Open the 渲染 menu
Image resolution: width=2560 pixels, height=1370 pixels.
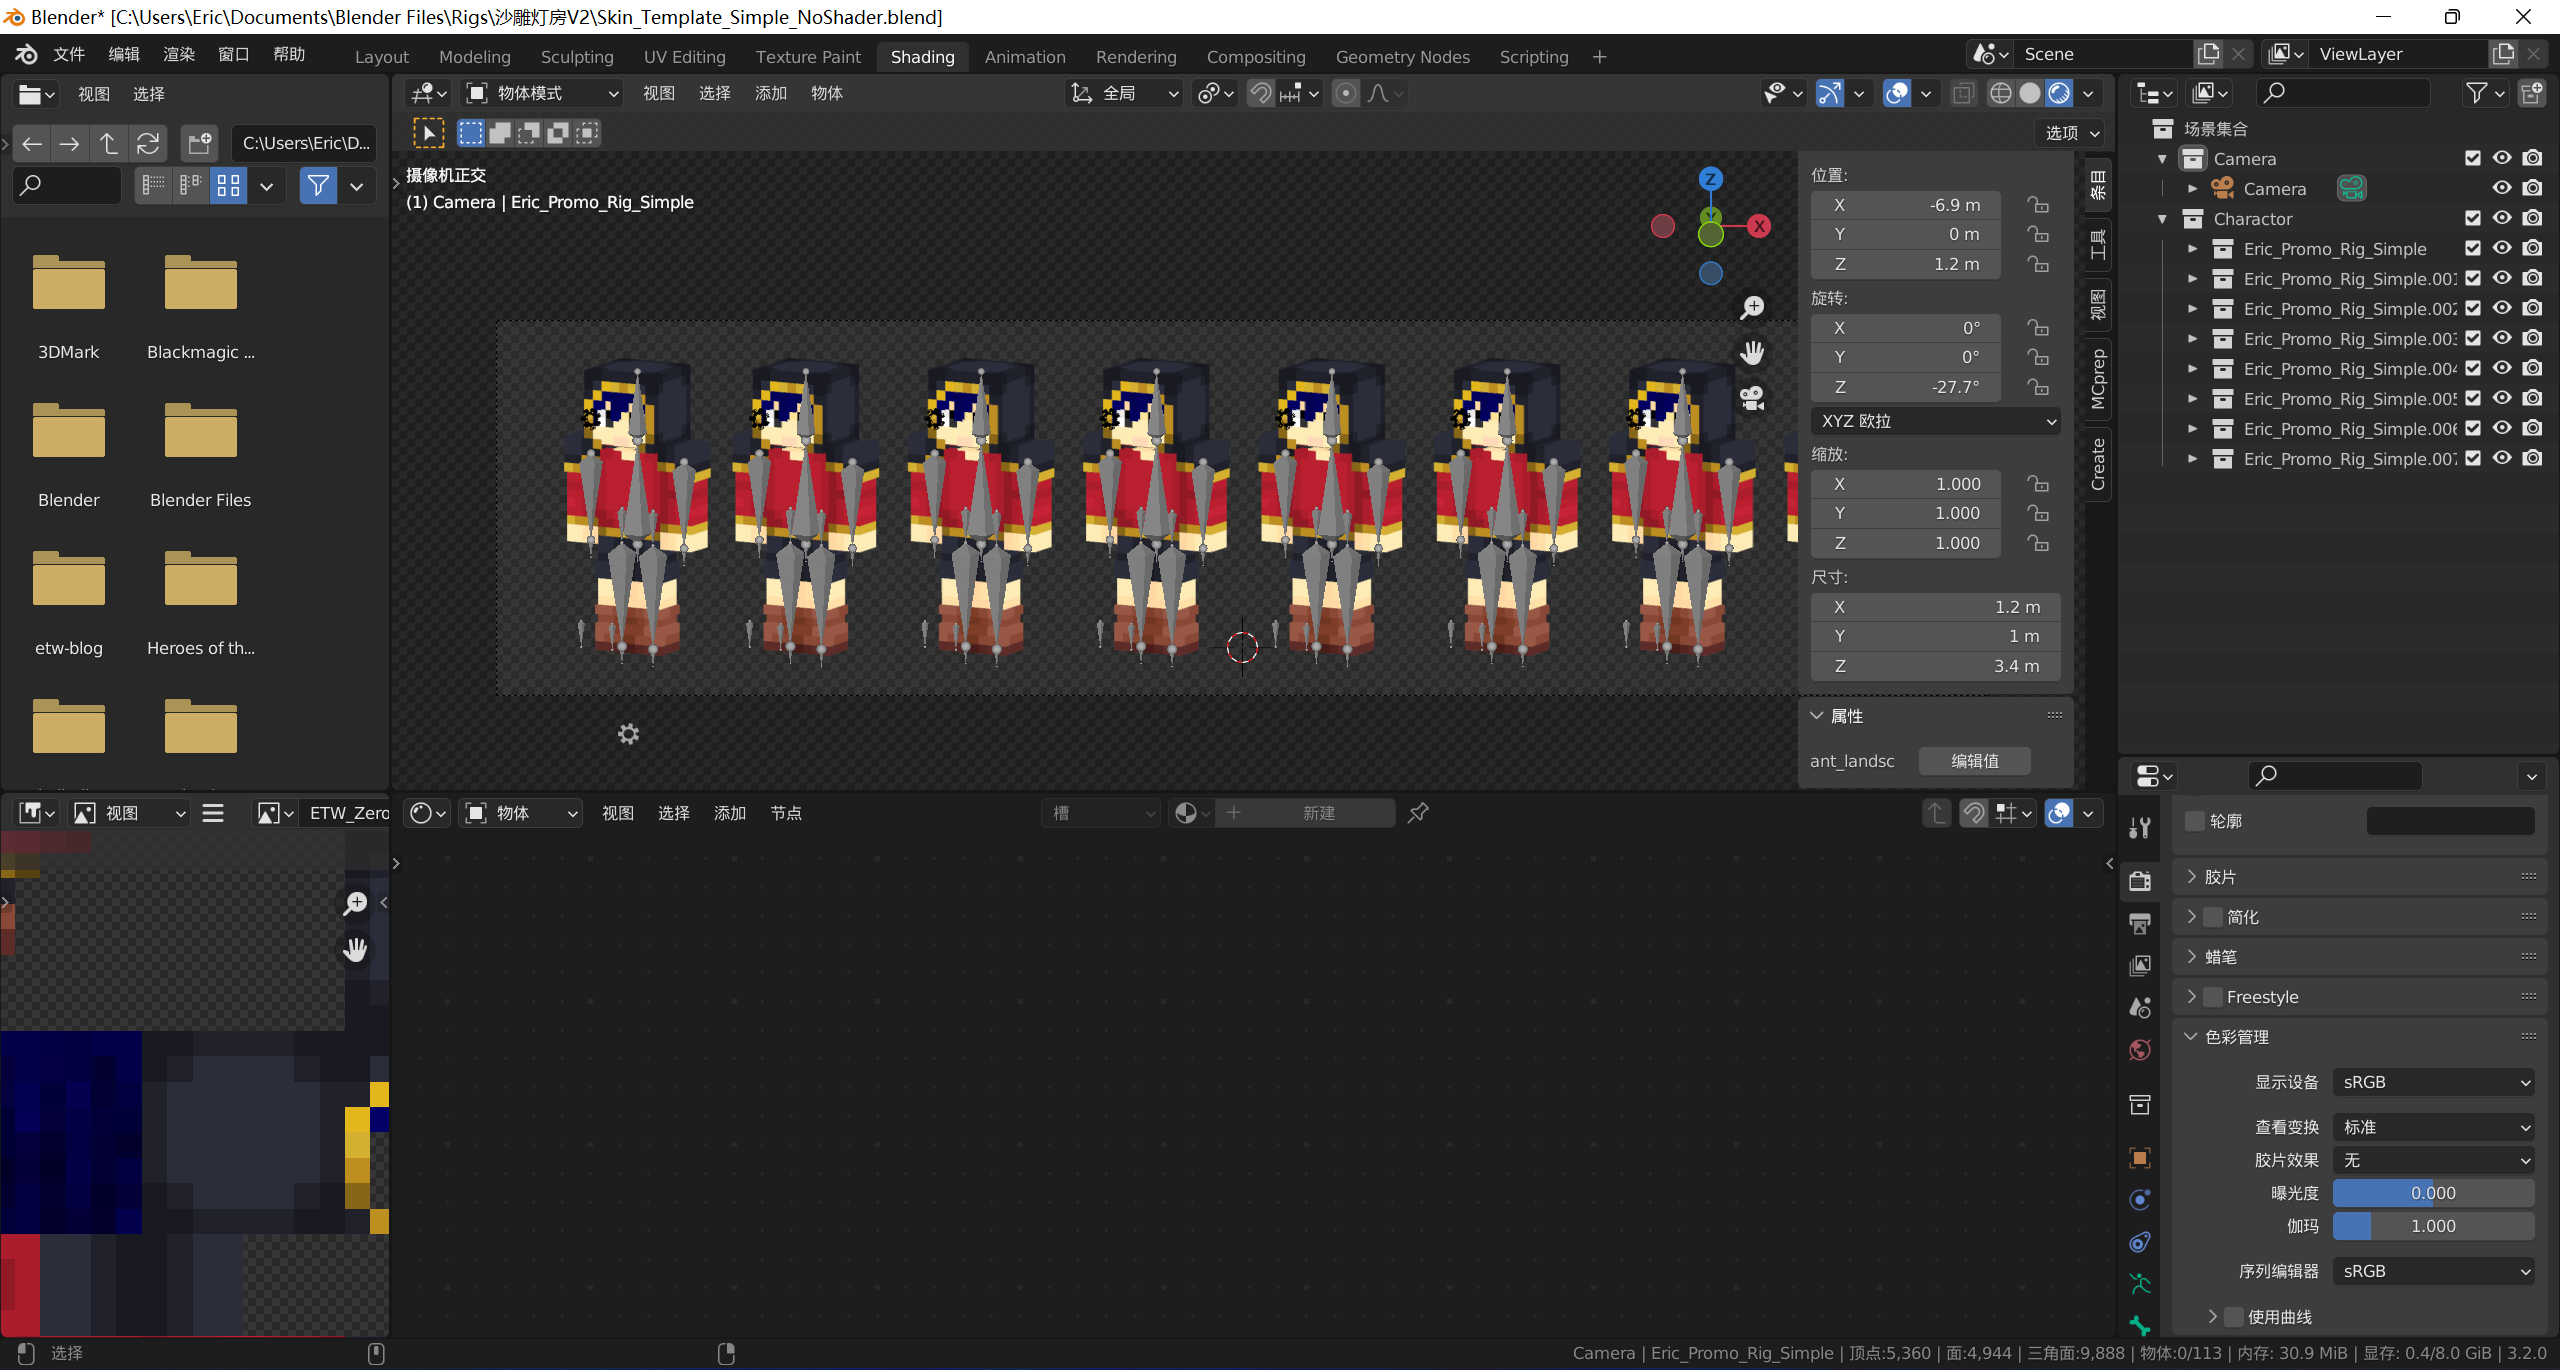pyautogui.click(x=179, y=54)
